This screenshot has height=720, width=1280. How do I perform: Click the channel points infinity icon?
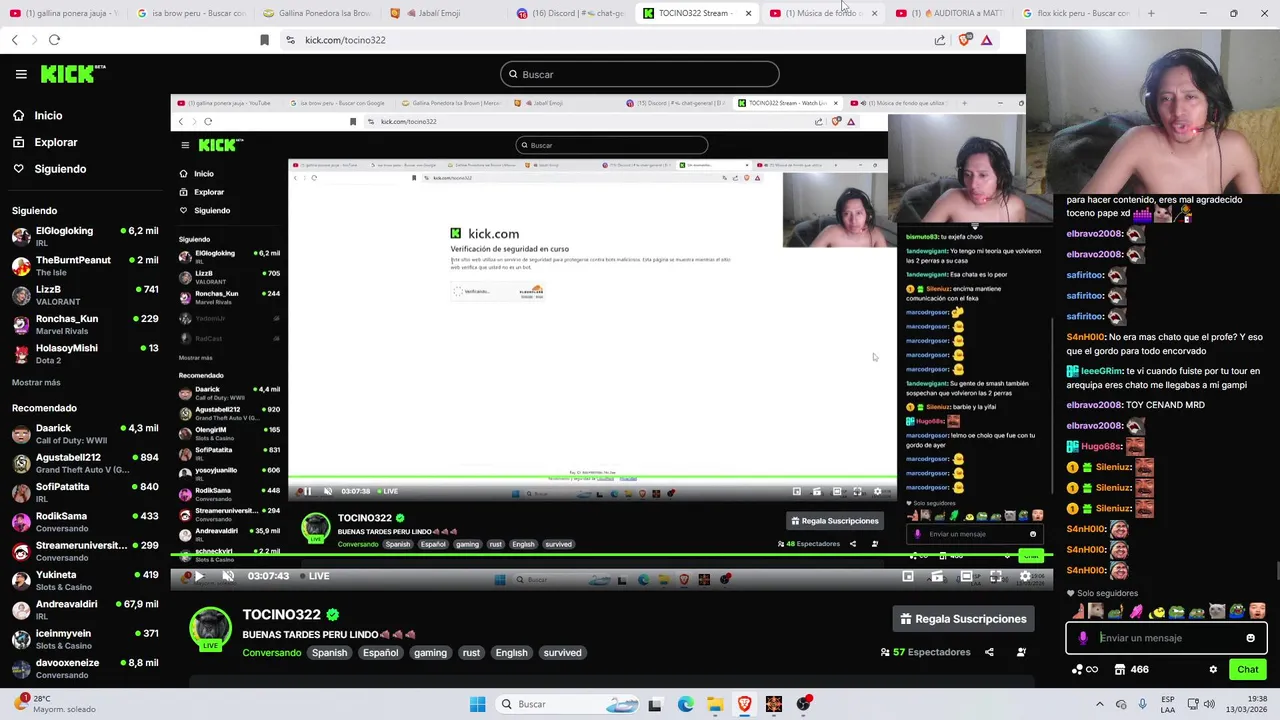coord(1084,670)
